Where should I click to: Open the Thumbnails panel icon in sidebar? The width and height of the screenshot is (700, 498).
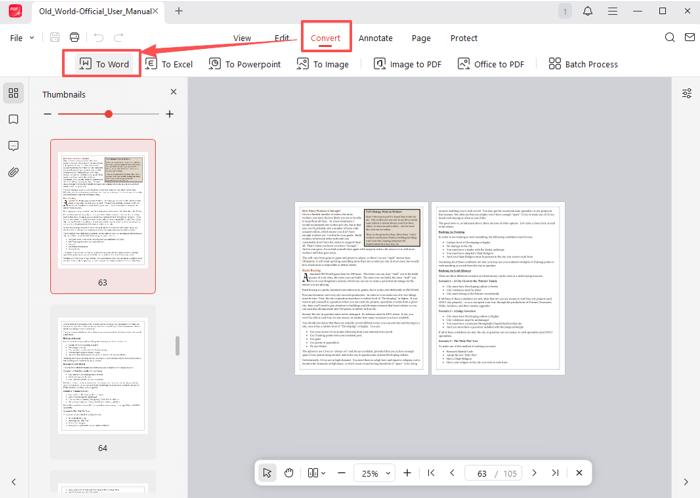pyautogui.click(x=13, y=93)
